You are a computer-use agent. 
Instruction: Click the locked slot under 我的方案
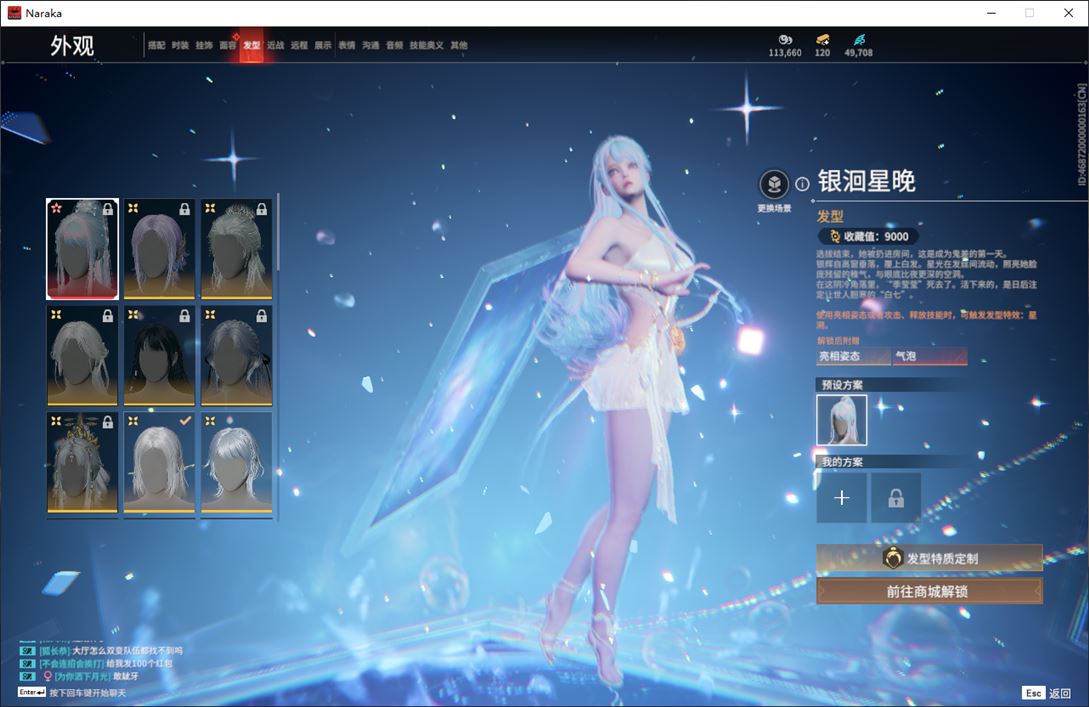coord(896,497)
